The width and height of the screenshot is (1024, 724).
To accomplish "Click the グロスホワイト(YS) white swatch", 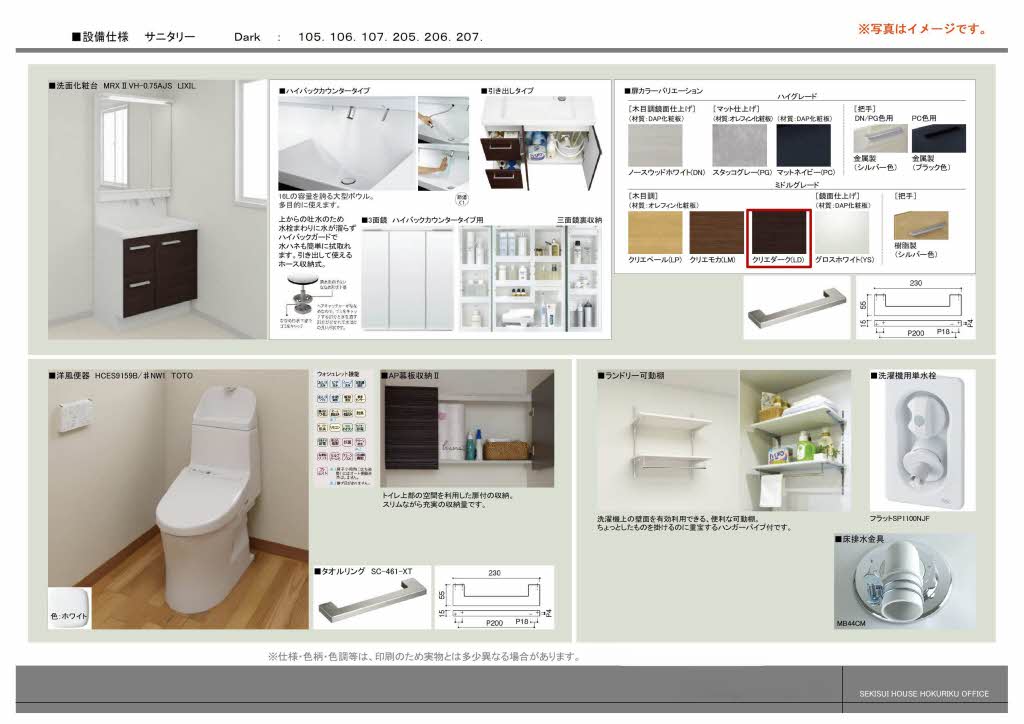I will [x=844, y=232].
